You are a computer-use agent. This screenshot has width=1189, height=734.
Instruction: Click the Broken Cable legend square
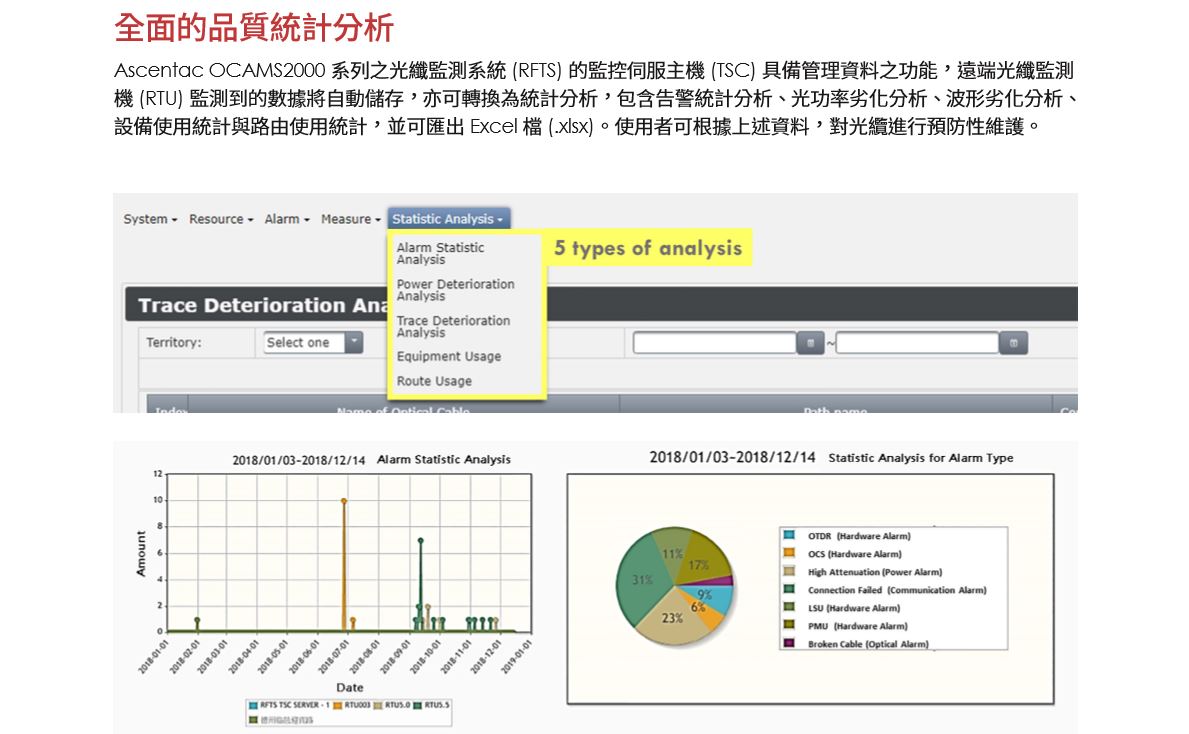pyautogui.click(x=789, y=644)
